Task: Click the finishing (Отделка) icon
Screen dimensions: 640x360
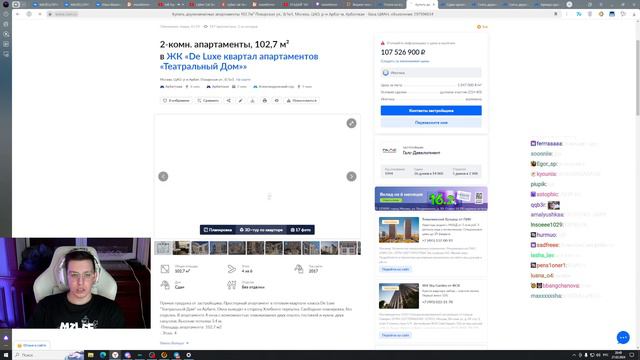Action: coord(231,285)
